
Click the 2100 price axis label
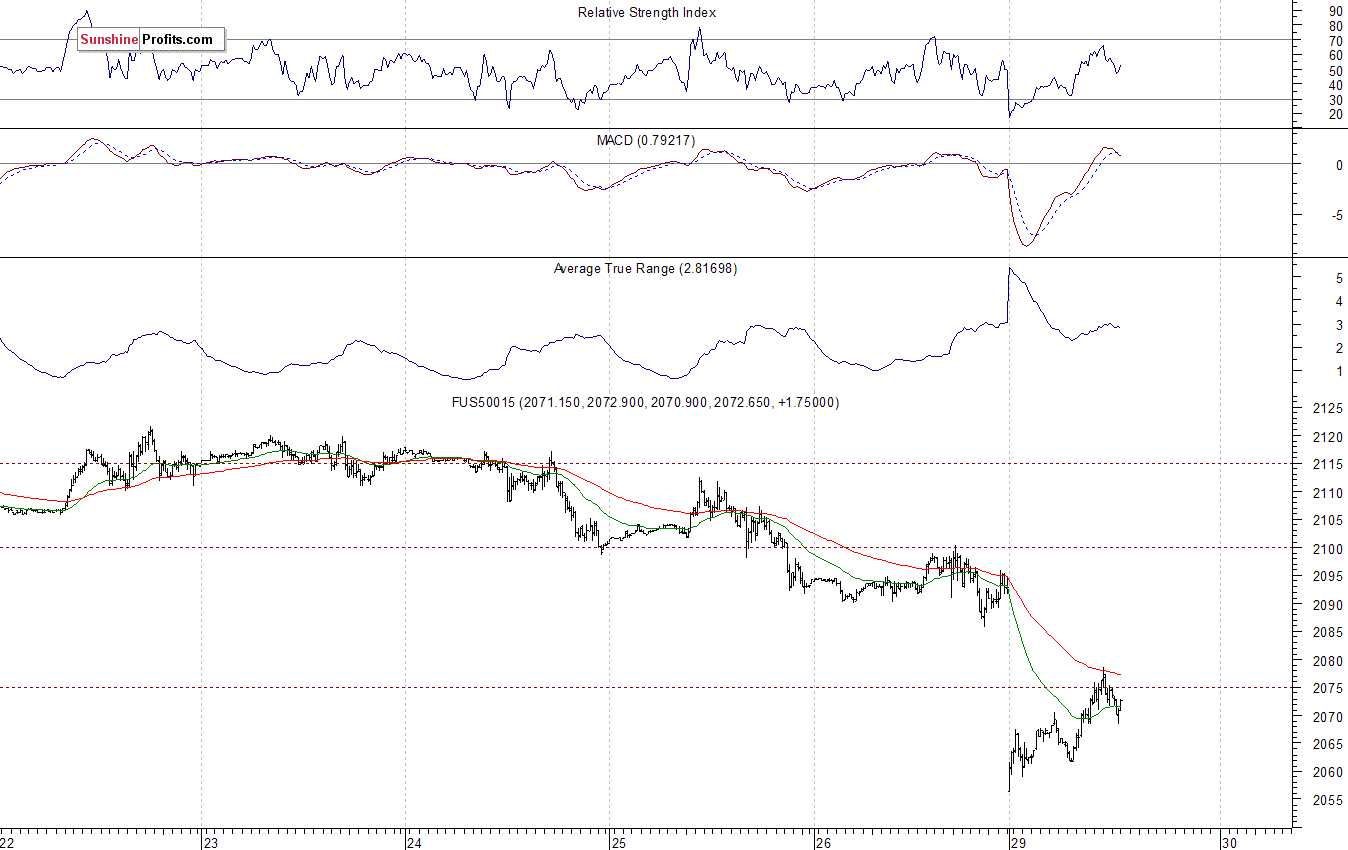tap(1327, 549)
